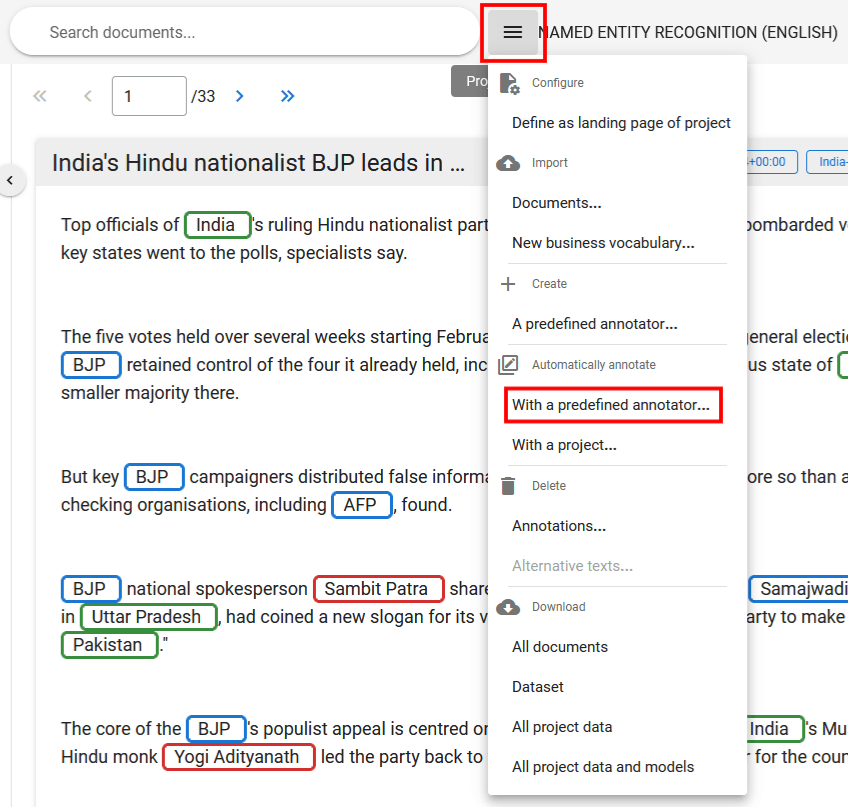The image size is (848, 807).
Task: Delete 'Annotations...' menu entry
Action: [558, 526]
